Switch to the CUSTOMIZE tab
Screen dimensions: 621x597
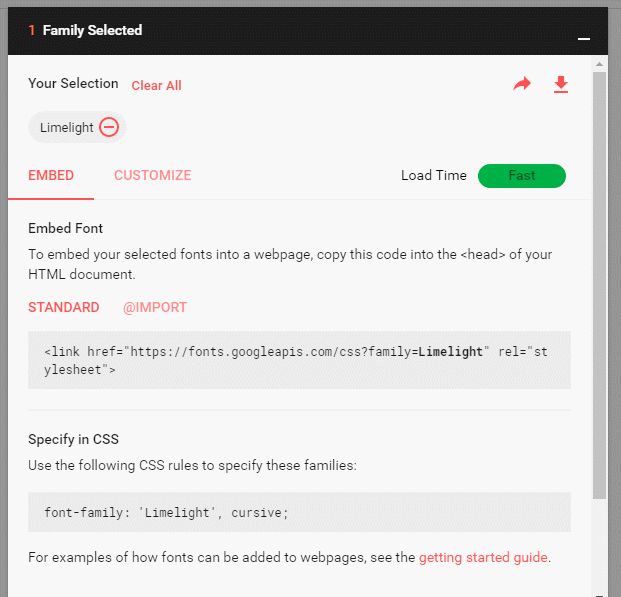tap(152, 175)
